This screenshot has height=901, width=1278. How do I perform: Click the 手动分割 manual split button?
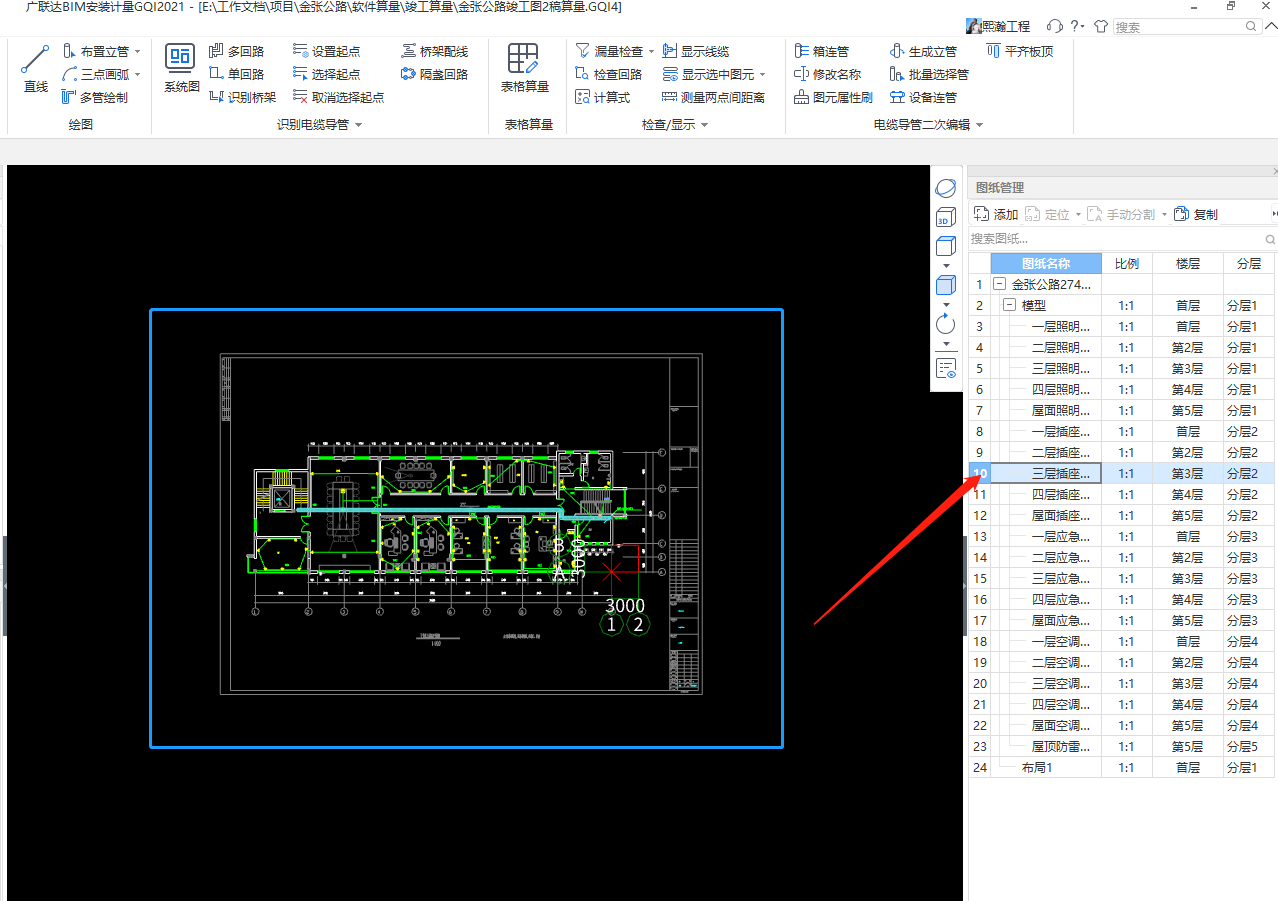pyautogui.click(x=1121, y=214)
